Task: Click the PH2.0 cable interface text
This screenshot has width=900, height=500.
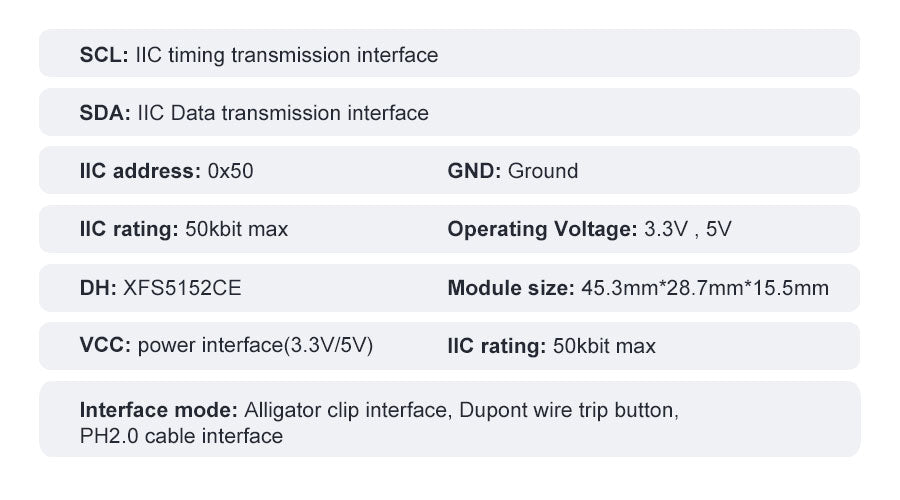Action: pyautogui.click(x=181, y=436)
